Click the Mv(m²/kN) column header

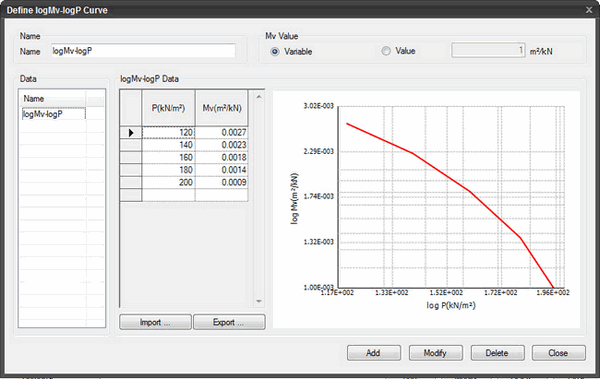(222, 108)
